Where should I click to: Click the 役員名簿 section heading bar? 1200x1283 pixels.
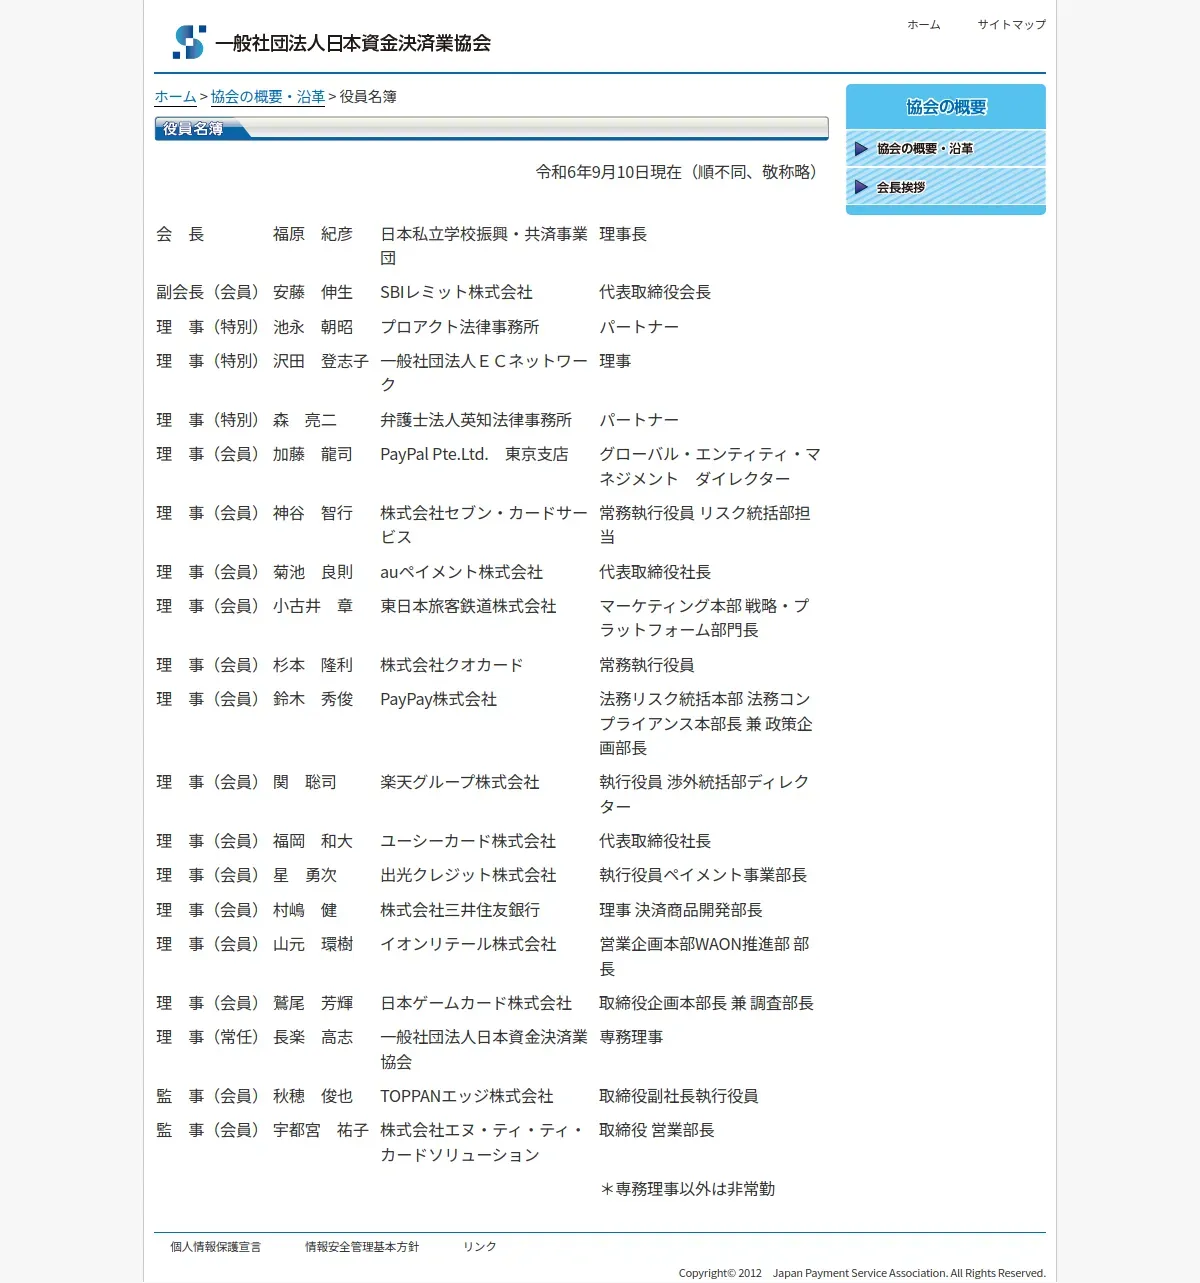click(x=491, y=128)
